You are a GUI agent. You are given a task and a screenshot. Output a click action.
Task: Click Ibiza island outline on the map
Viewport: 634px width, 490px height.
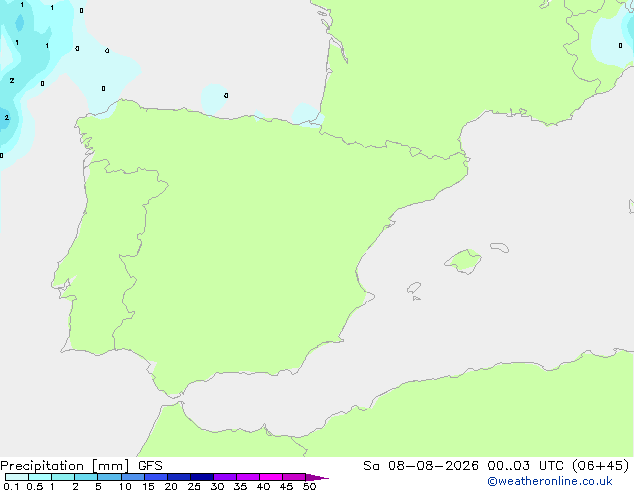(x=414, y=288)
